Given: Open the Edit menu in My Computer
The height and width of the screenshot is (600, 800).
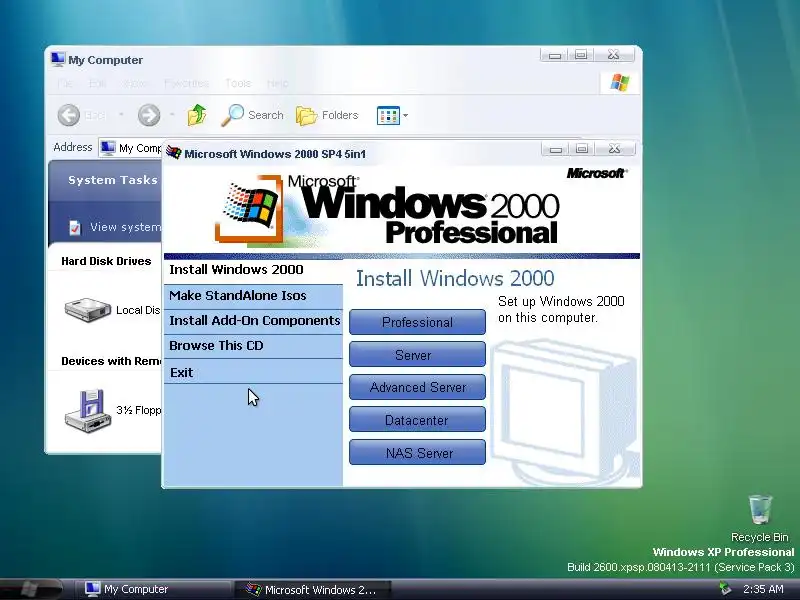Looking at the screenshot, I should point(97,83).
